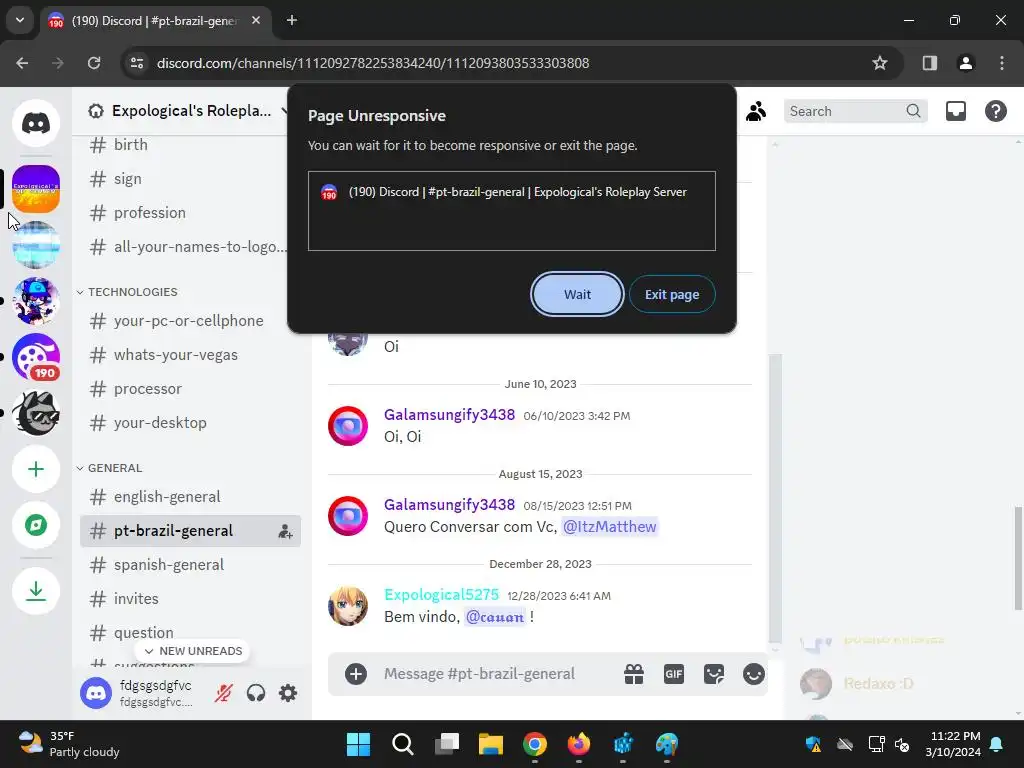This screenshot has height=768, width=1024.
Task: Reload the page in Chrome
Action: [x=94, y=63]
